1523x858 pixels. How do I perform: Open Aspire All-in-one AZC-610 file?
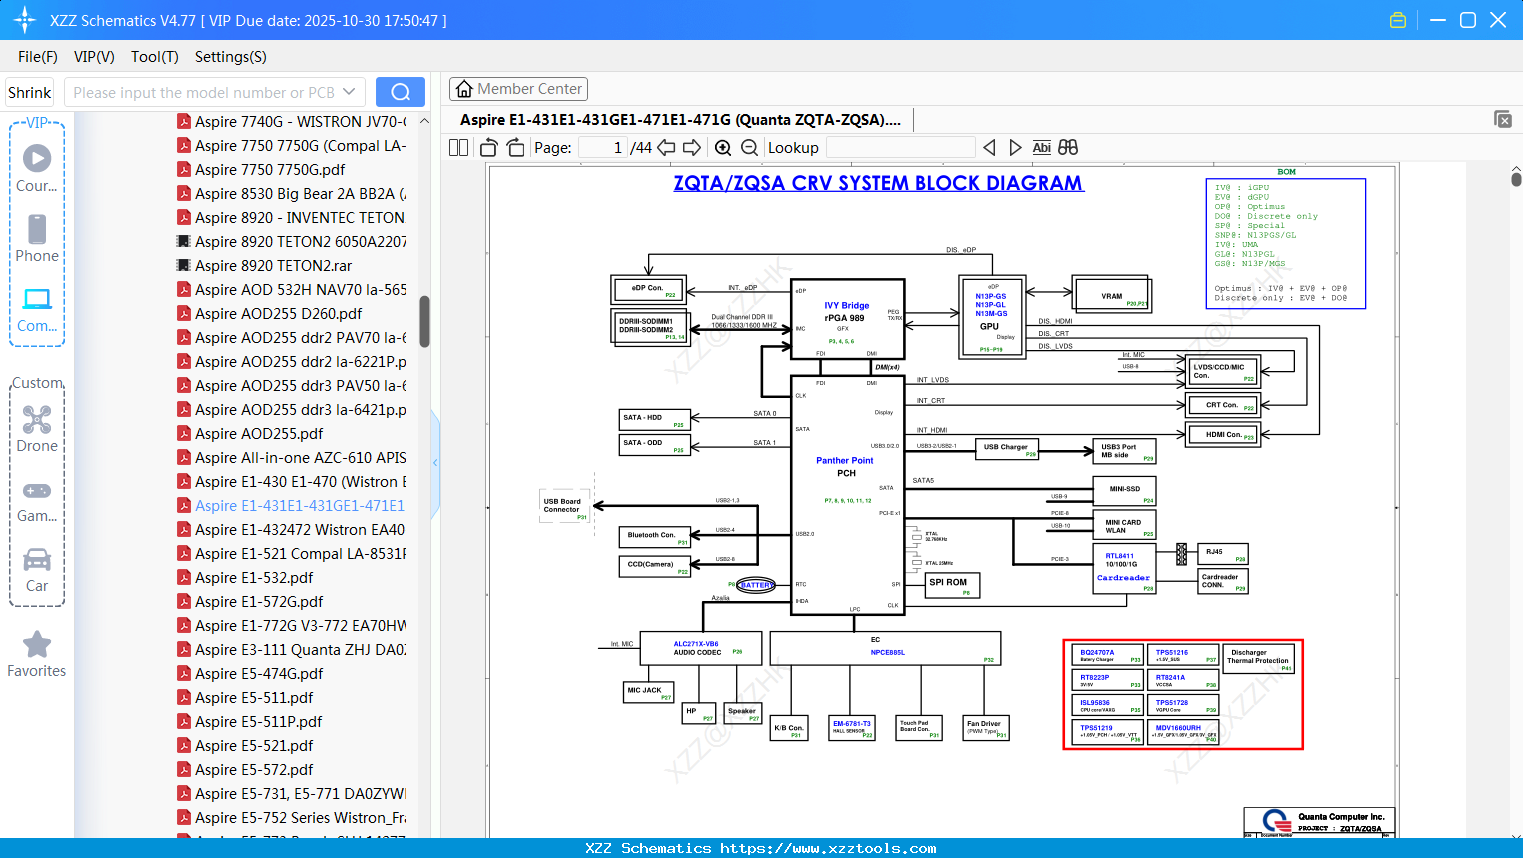click(x=292, y=457)
